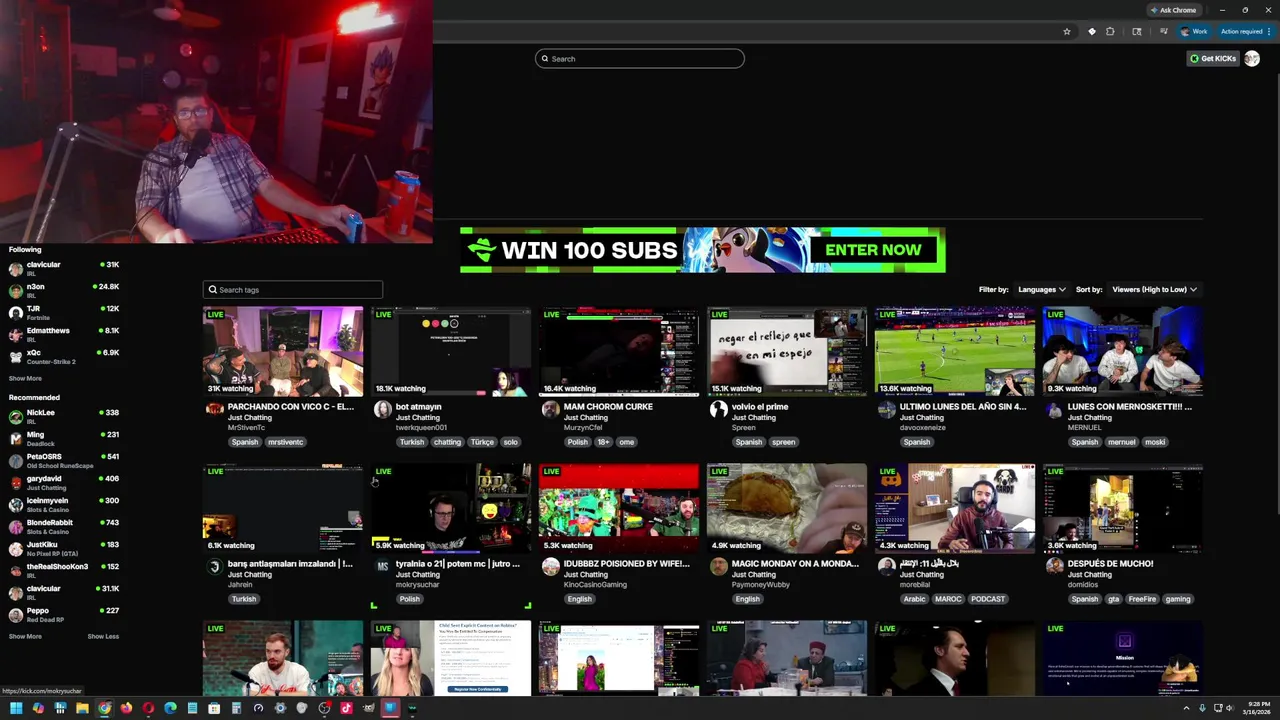Screen dimensions: 1280x720
Task: Click the LUNES CON MERNOSKETTI stream title
Action: [1130, 407]
